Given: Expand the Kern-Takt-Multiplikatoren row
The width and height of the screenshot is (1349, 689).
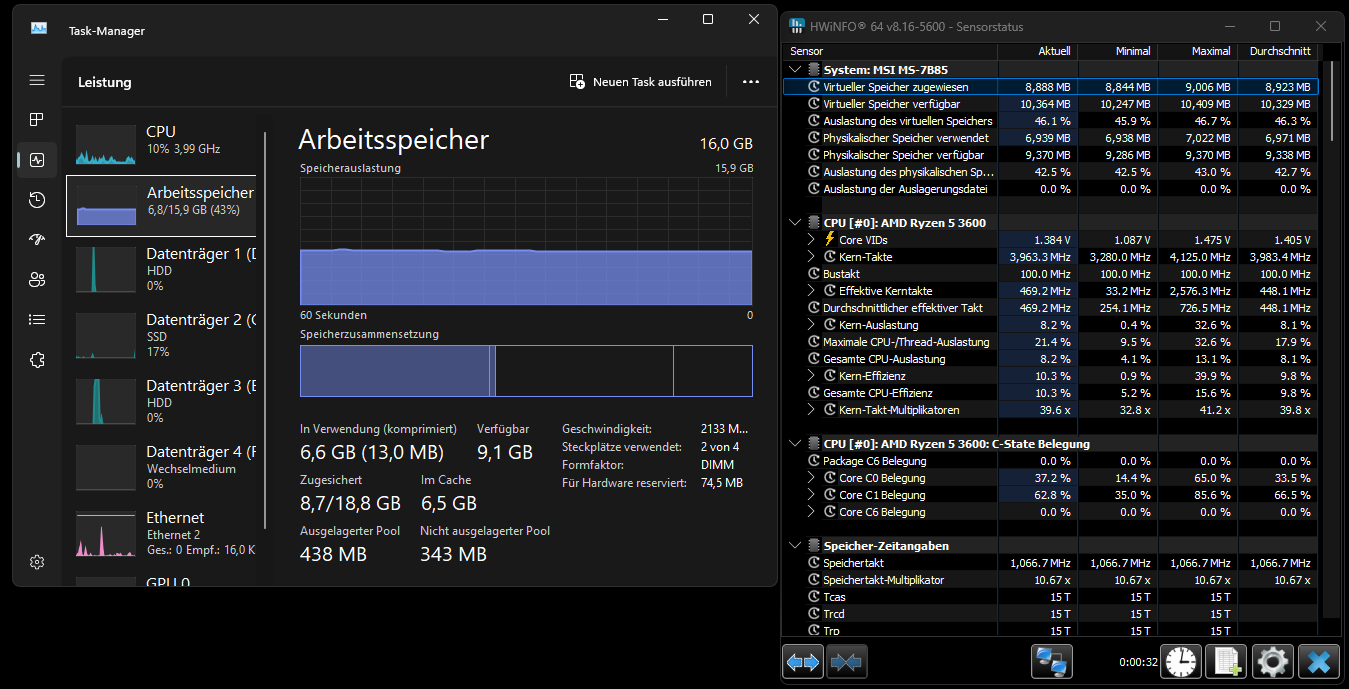Looking at the screenshot, I should pos(811,410).
